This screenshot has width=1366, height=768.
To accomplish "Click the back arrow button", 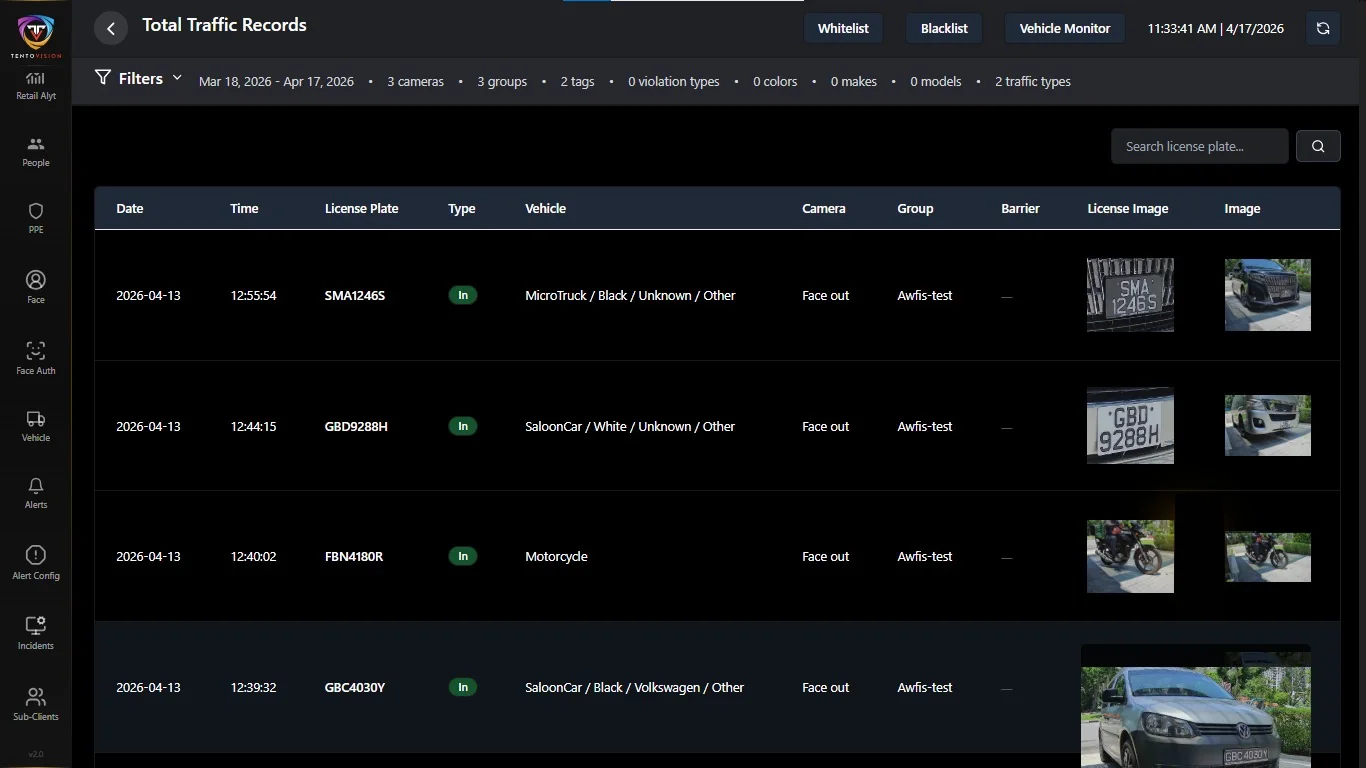I will 111,28.
